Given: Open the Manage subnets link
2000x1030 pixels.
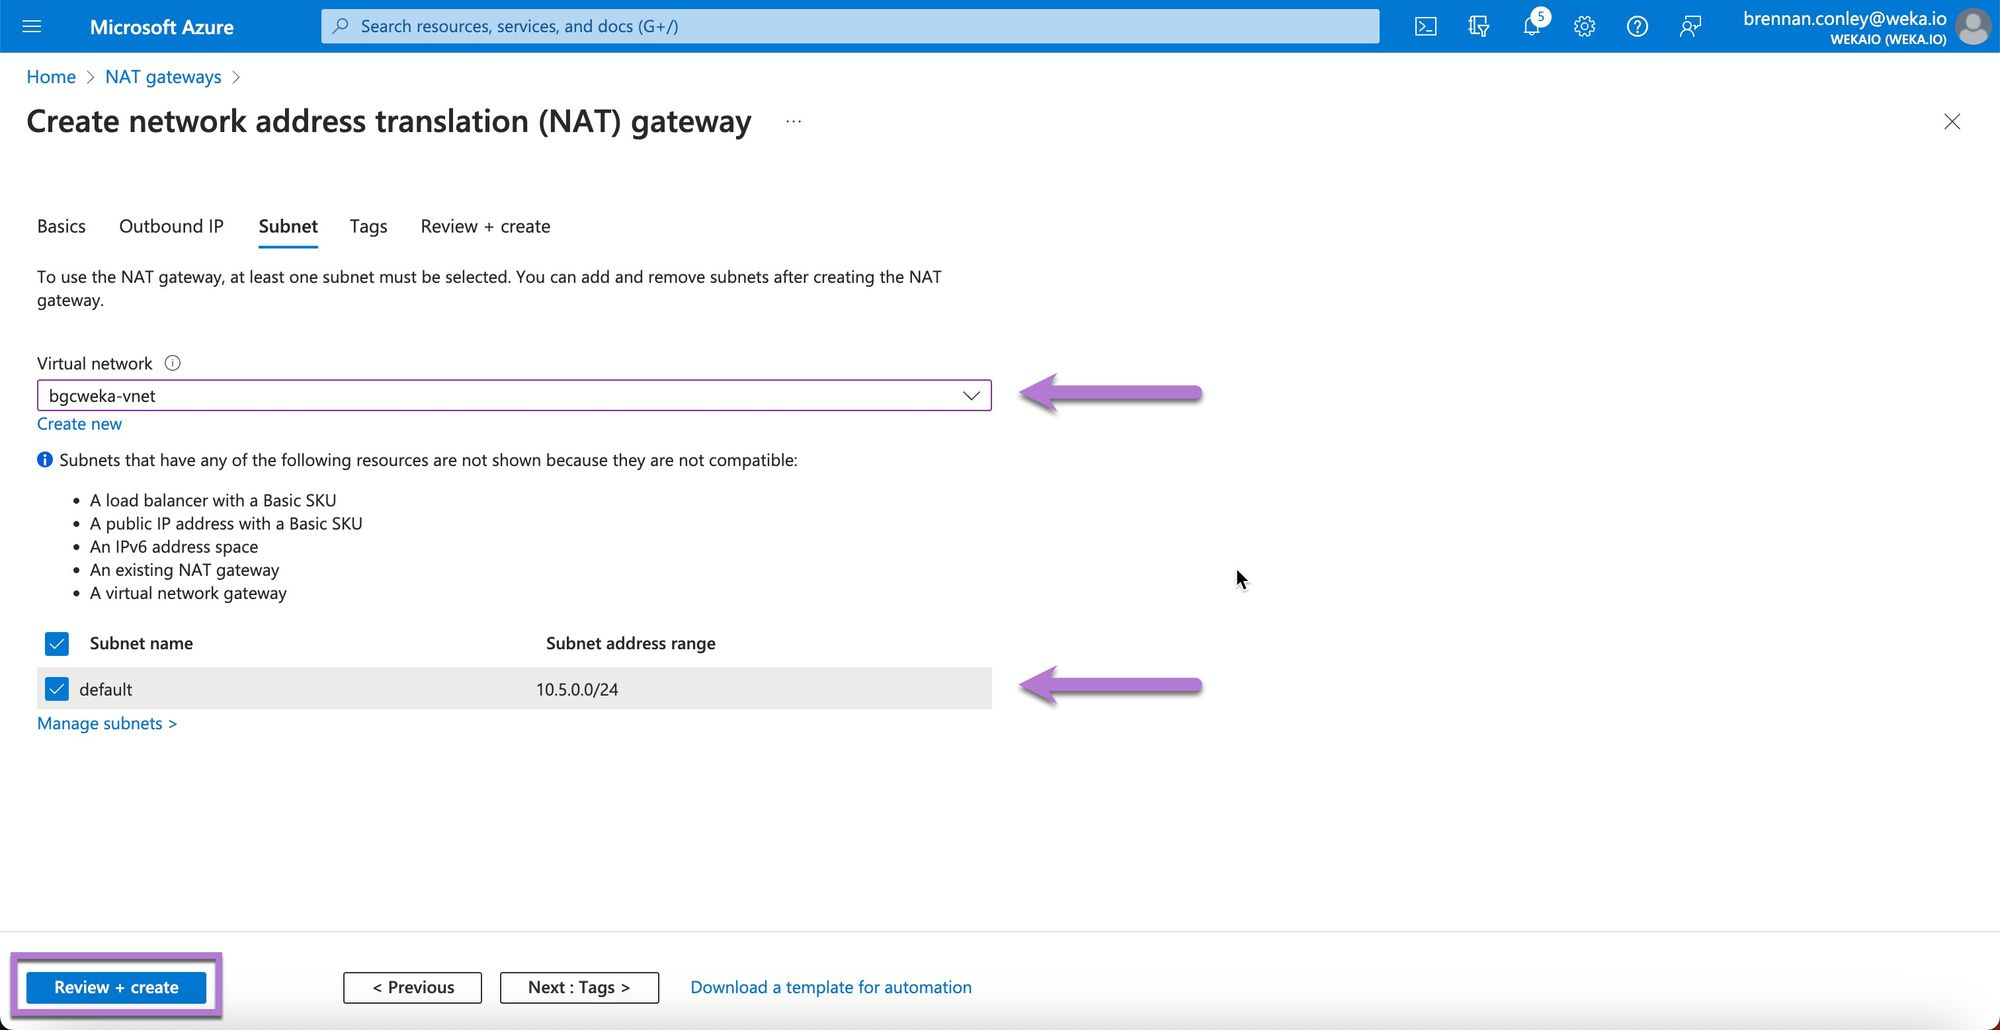Looking at the screenshot, I should pyautogui.click(x=107, y=723).
